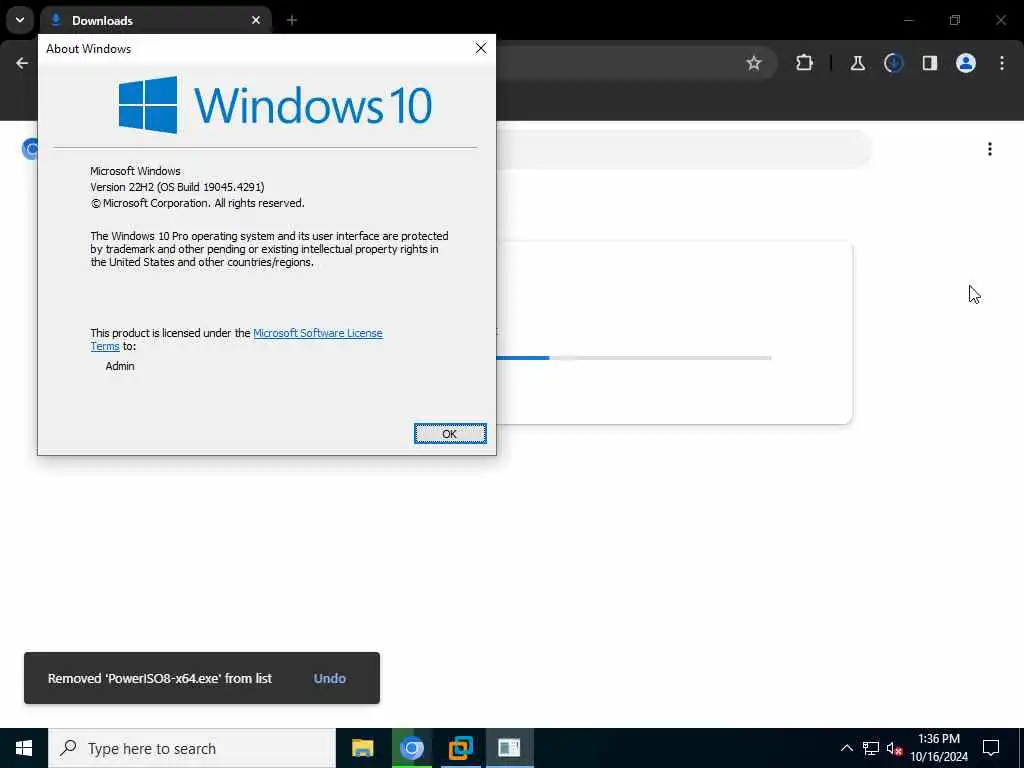Close the About Windows dialog

[x=481, y=48]
